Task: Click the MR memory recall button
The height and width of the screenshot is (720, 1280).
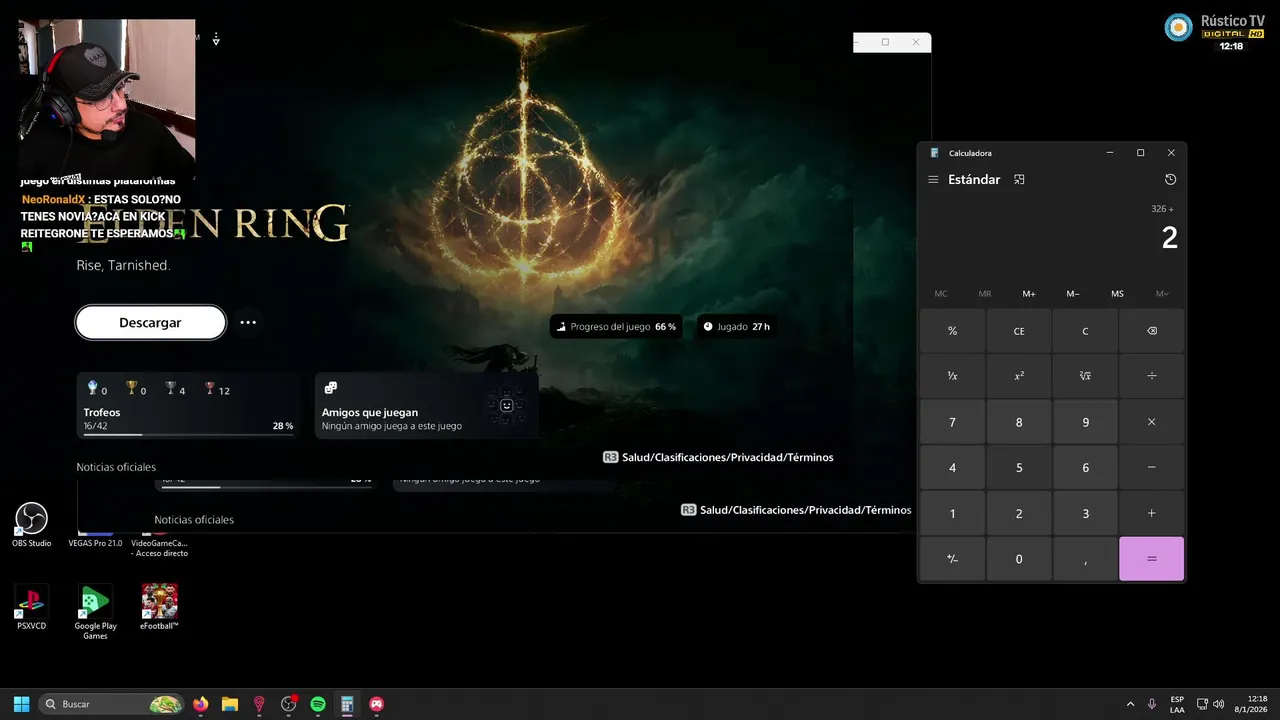Action: coord(985,294)
